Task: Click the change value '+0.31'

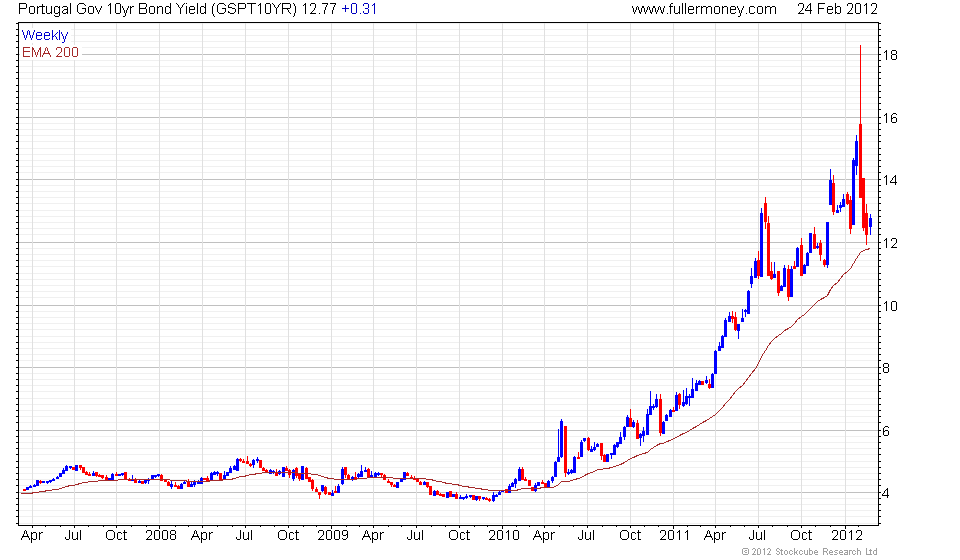Action: [x=359, y=9]
